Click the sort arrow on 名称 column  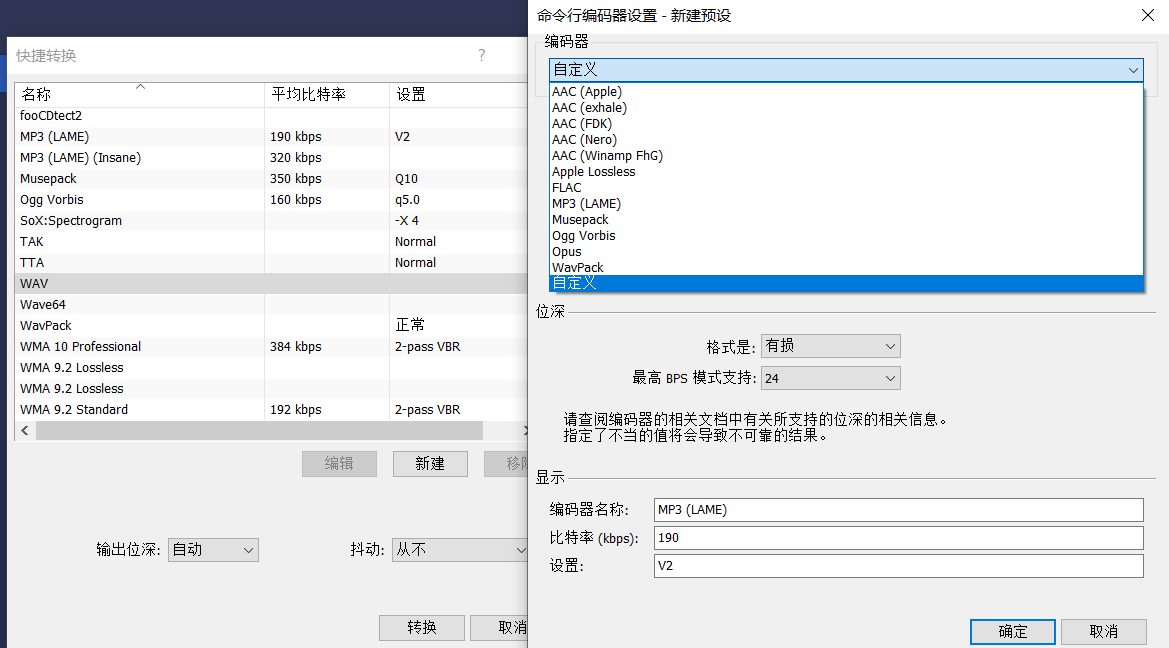[140, 88]
